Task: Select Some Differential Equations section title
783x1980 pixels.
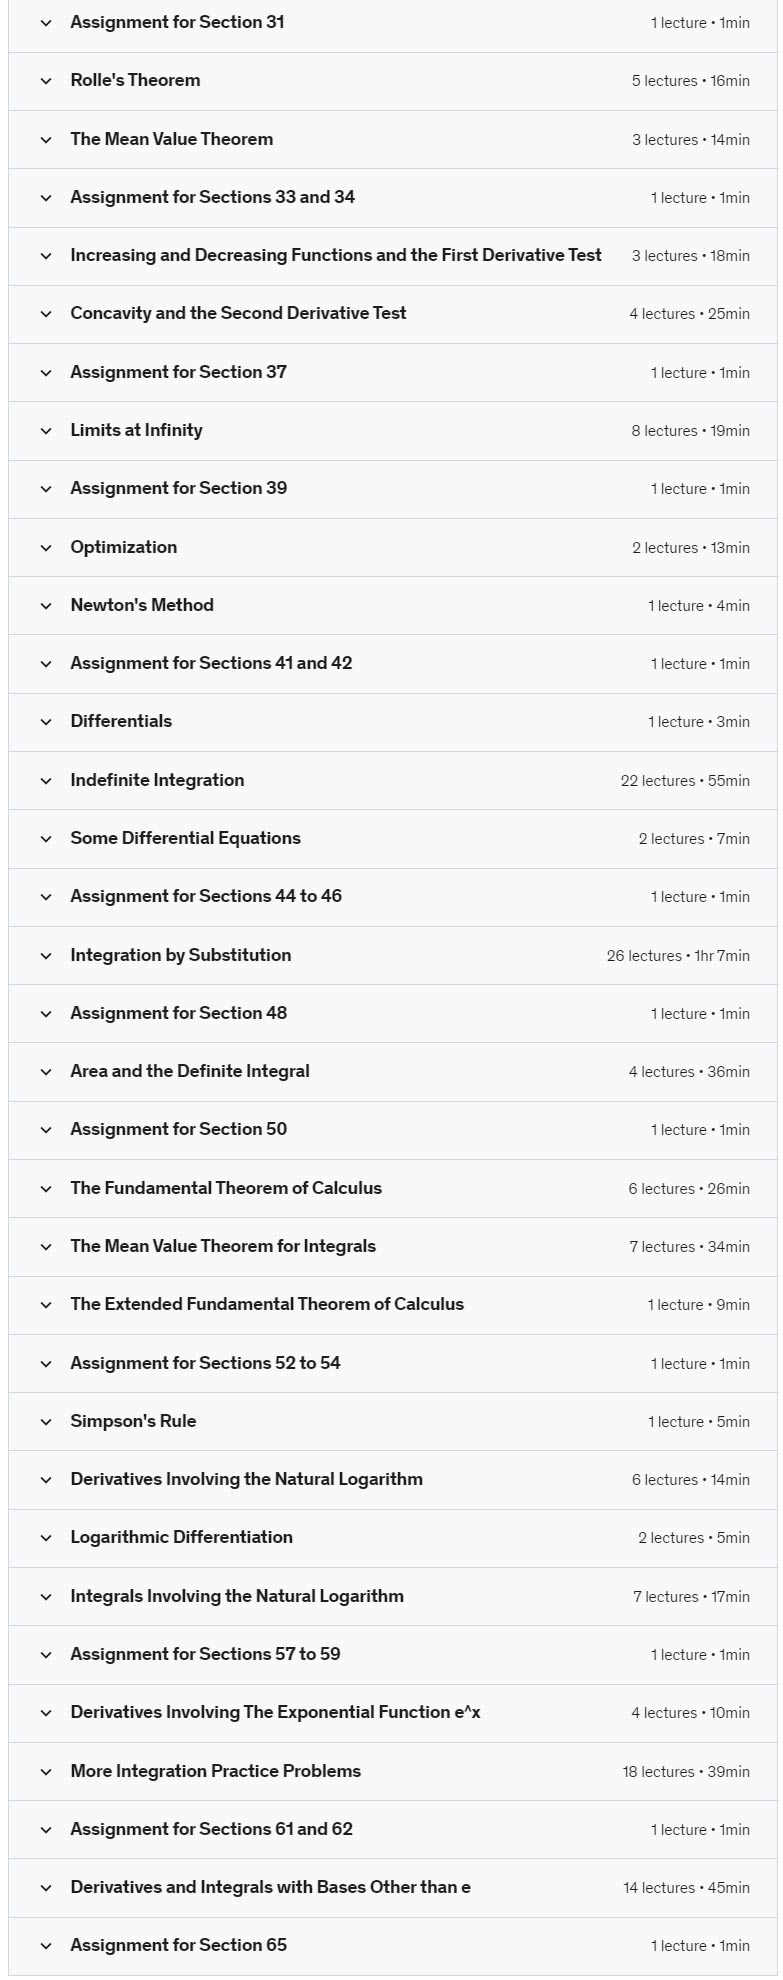Action: 185,838
